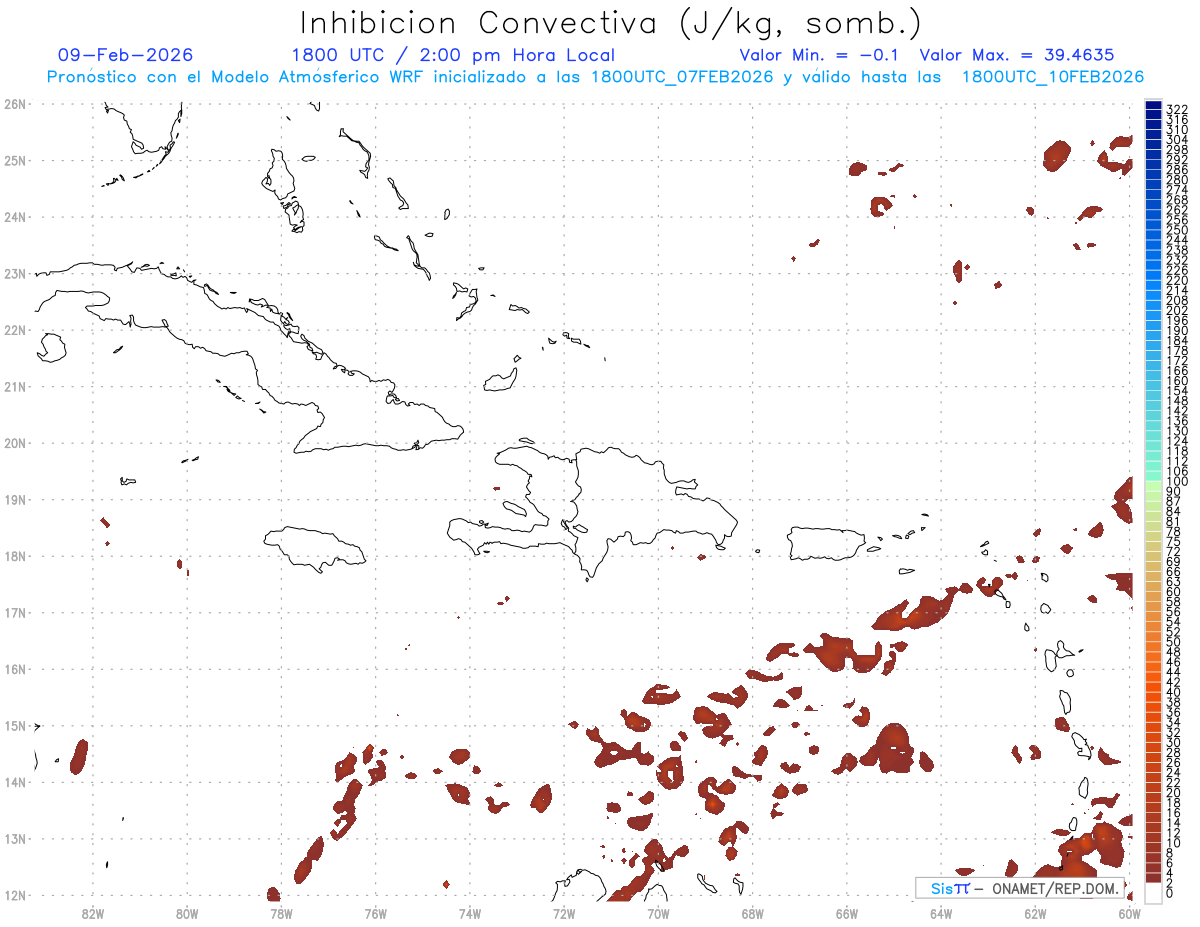The height and width of the screenshot is (927, 1200).
Task: Click the 19N latitude label
Action: [x=15, y=499]
